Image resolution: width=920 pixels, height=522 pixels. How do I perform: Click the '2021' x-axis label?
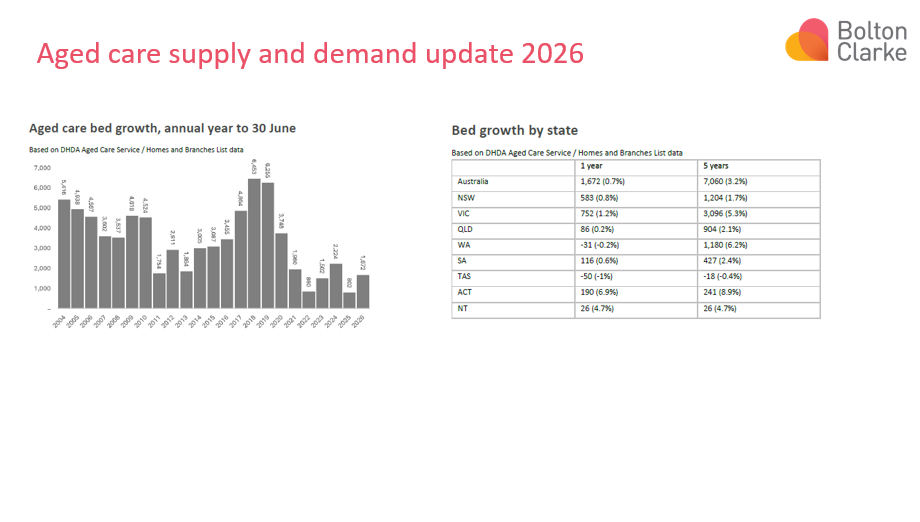pyautogui.click(x=290, y=321)
